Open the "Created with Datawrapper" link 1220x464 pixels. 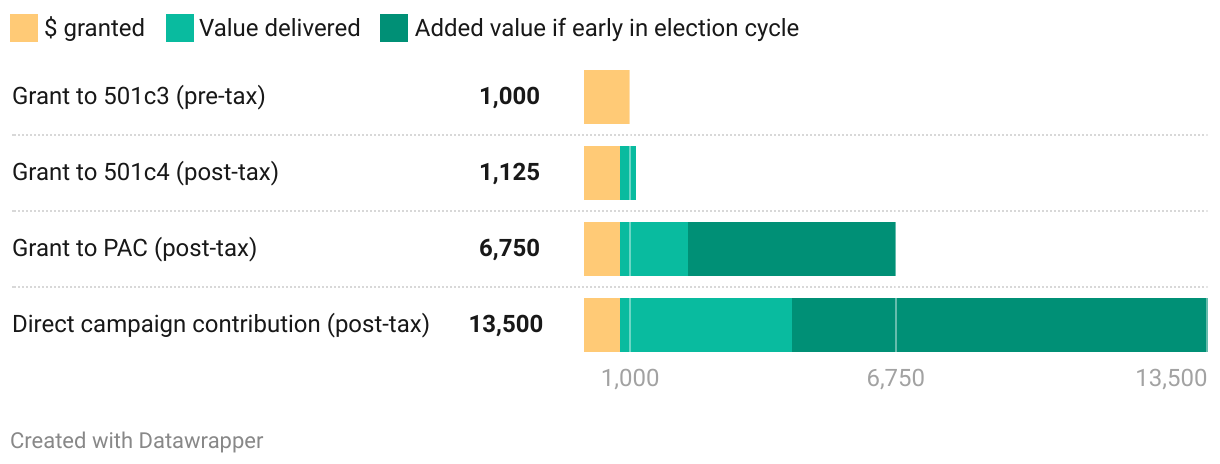click(x=137, y=440)
